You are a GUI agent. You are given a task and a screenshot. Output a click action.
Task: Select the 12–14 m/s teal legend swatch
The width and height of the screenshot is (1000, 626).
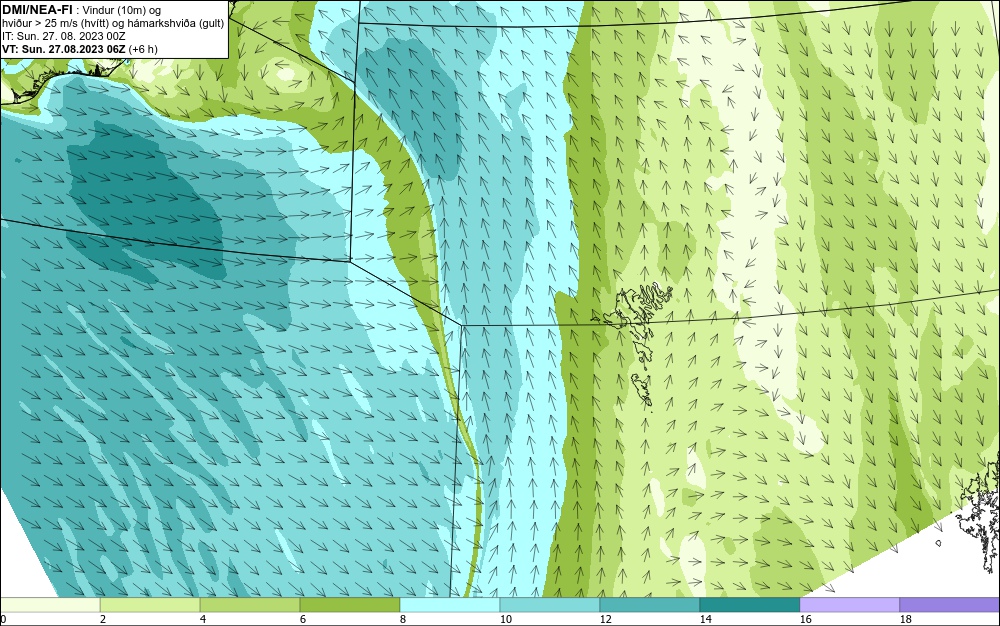point(649,604)
